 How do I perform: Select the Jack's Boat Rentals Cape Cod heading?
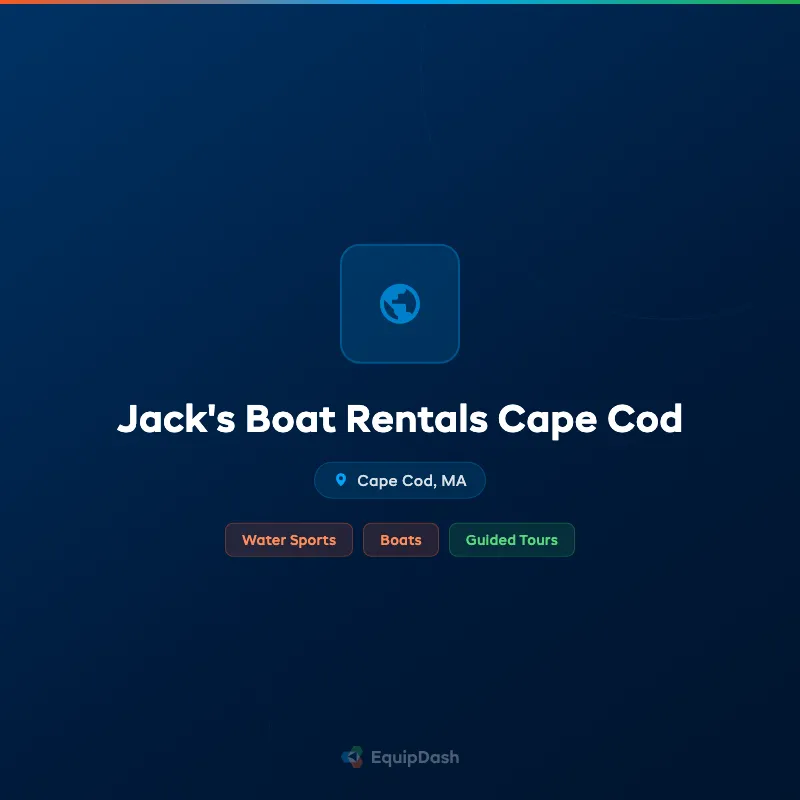click(x=400, y=419)
